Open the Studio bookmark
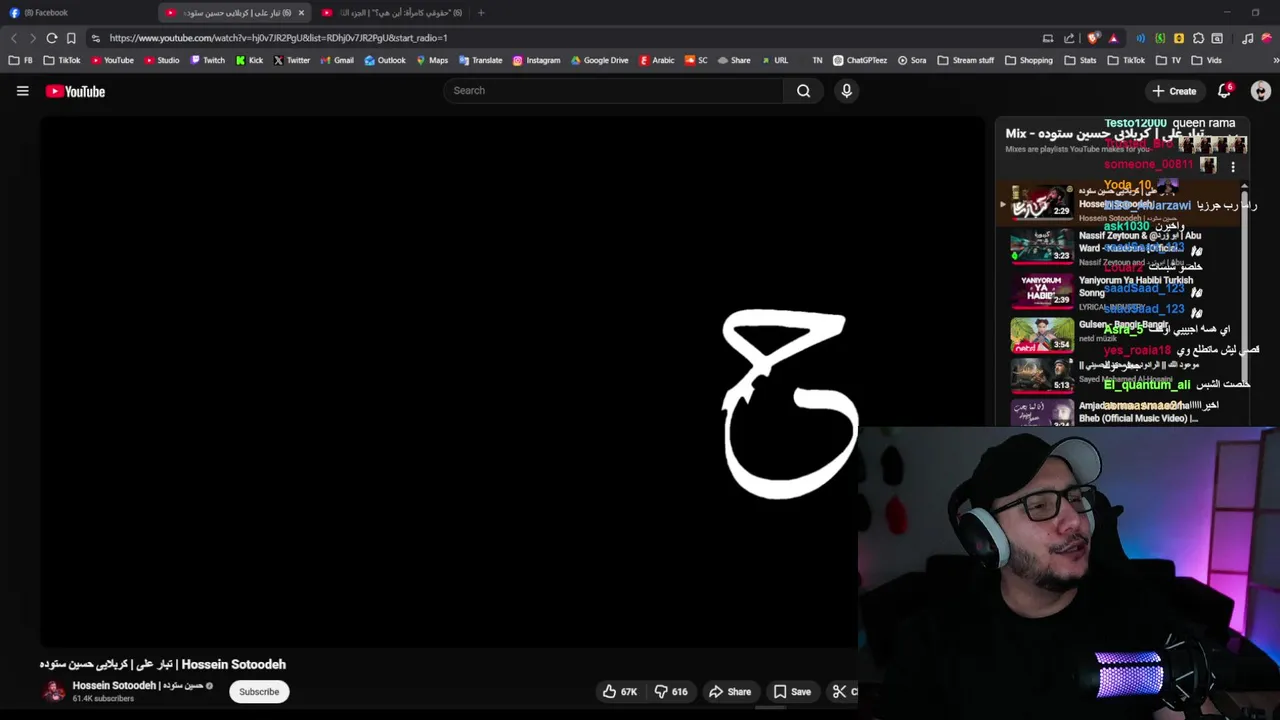The image size is (1280, 720). click(x=161, y=60)
